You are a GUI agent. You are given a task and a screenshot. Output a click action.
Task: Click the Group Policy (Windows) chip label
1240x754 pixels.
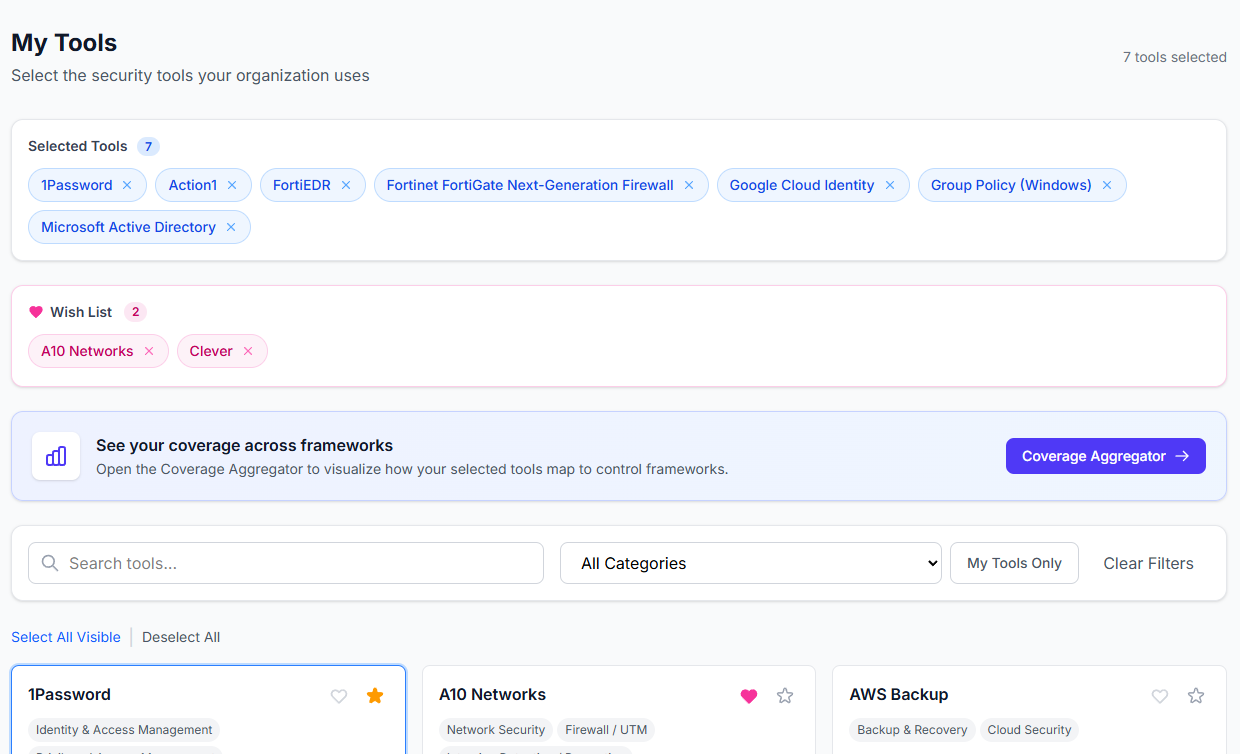pos(1011,185)
